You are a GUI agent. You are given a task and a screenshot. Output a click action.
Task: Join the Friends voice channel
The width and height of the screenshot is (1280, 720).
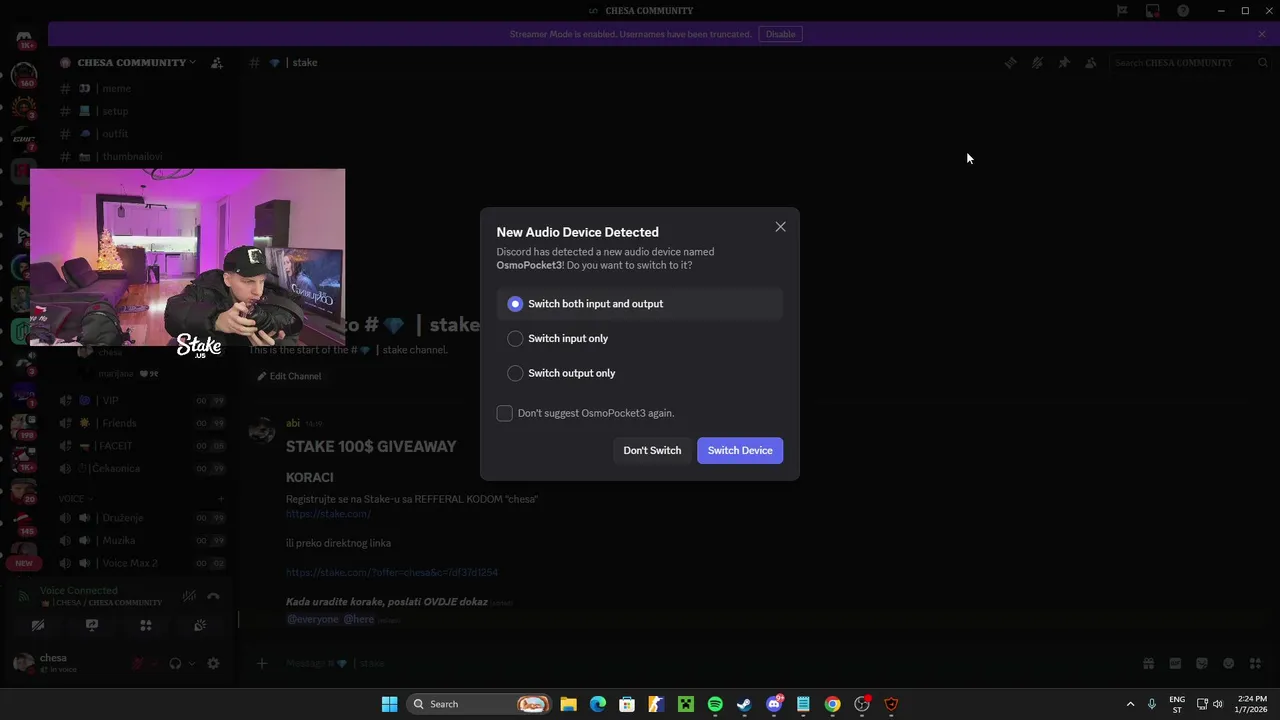pyautogui.click(x=144, y=423)
